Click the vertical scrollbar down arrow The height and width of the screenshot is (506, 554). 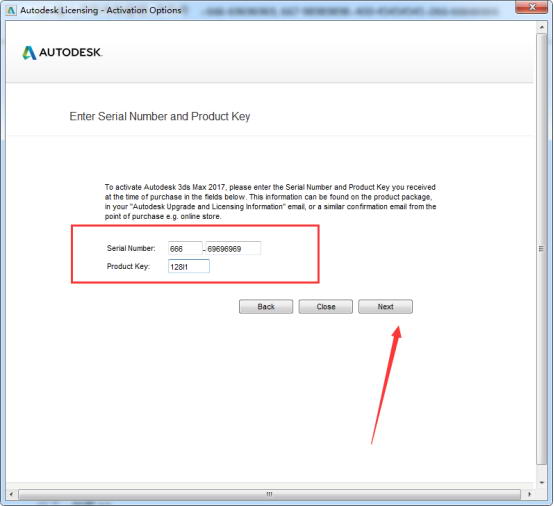[541, 482]
